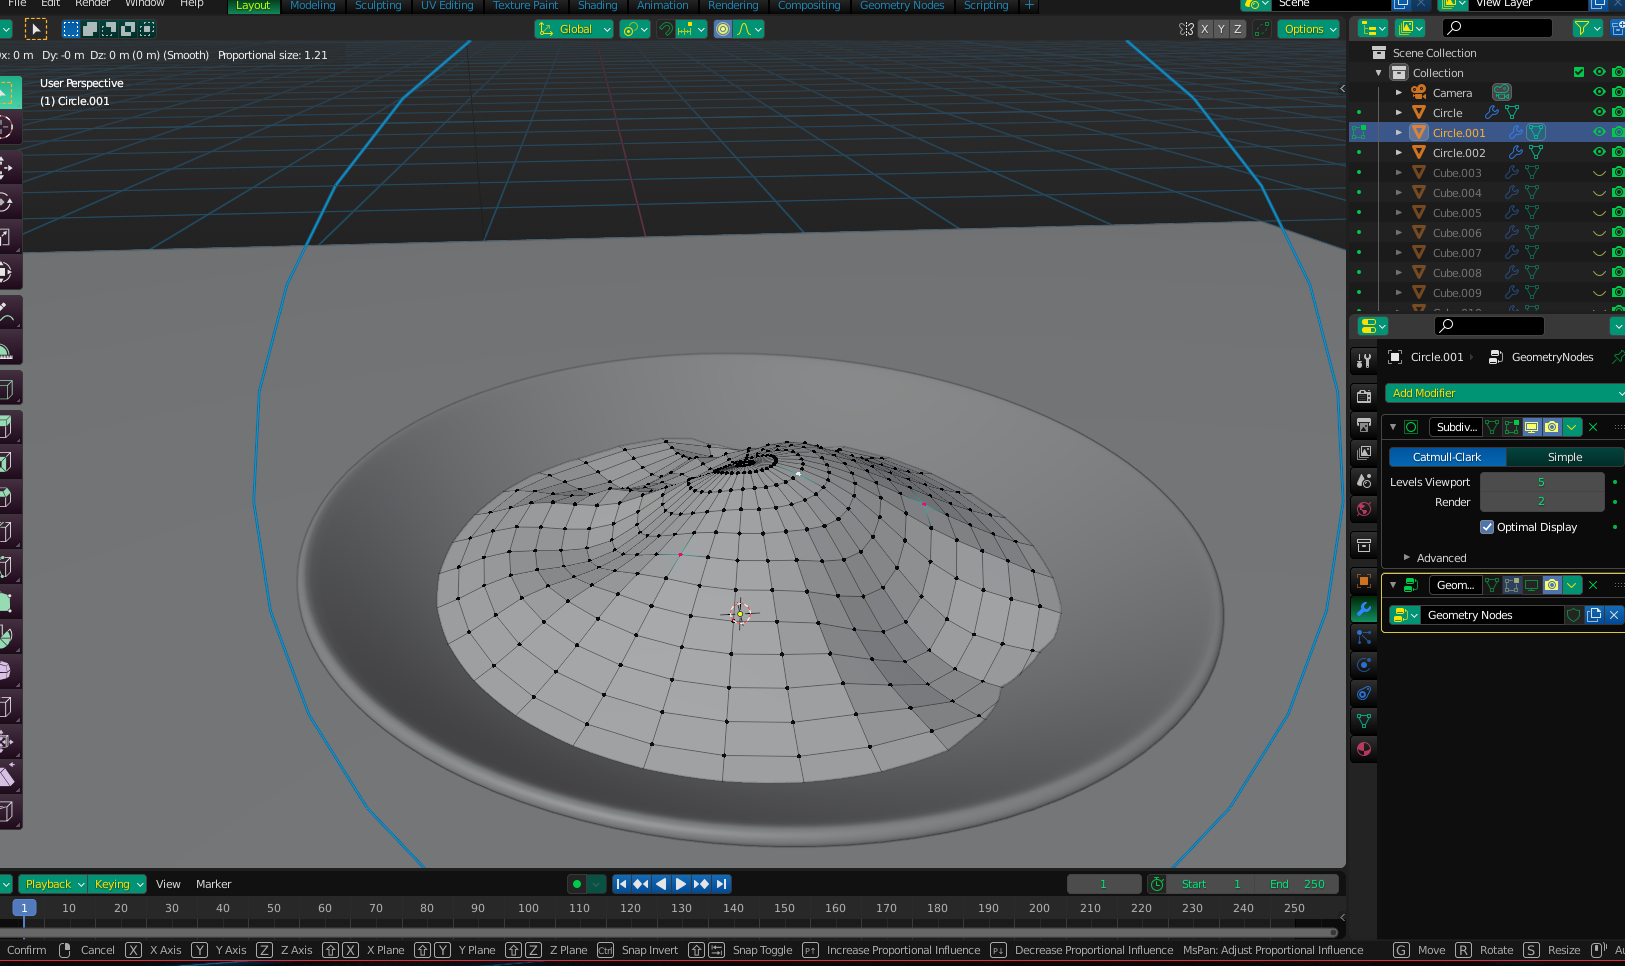
Task: Open the Object Data properties tab
Action: [1364, 721]
